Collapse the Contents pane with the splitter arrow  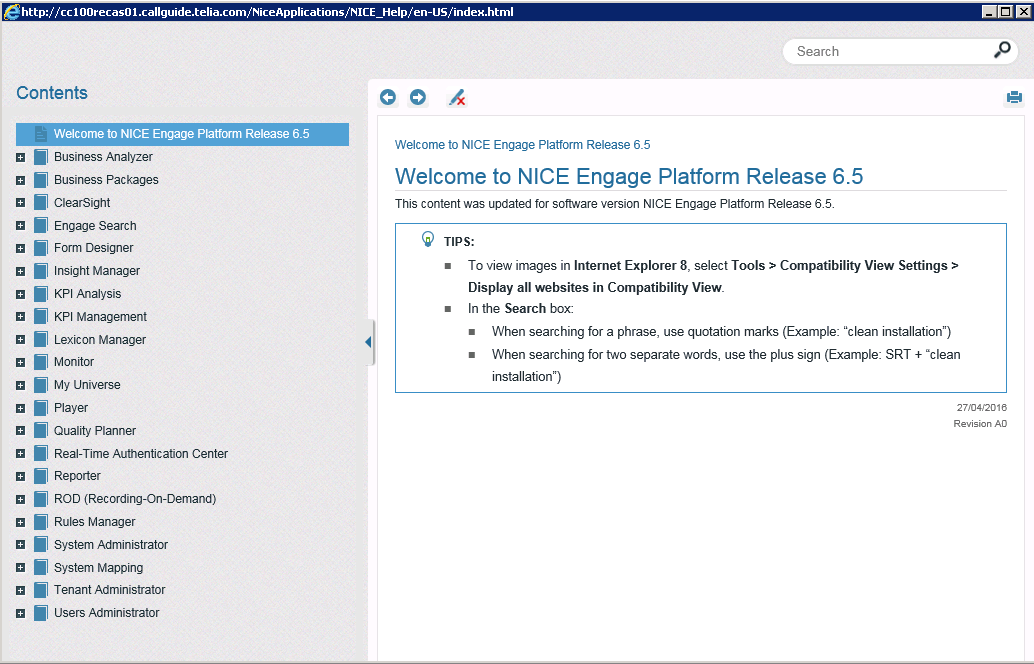(368, 342)
